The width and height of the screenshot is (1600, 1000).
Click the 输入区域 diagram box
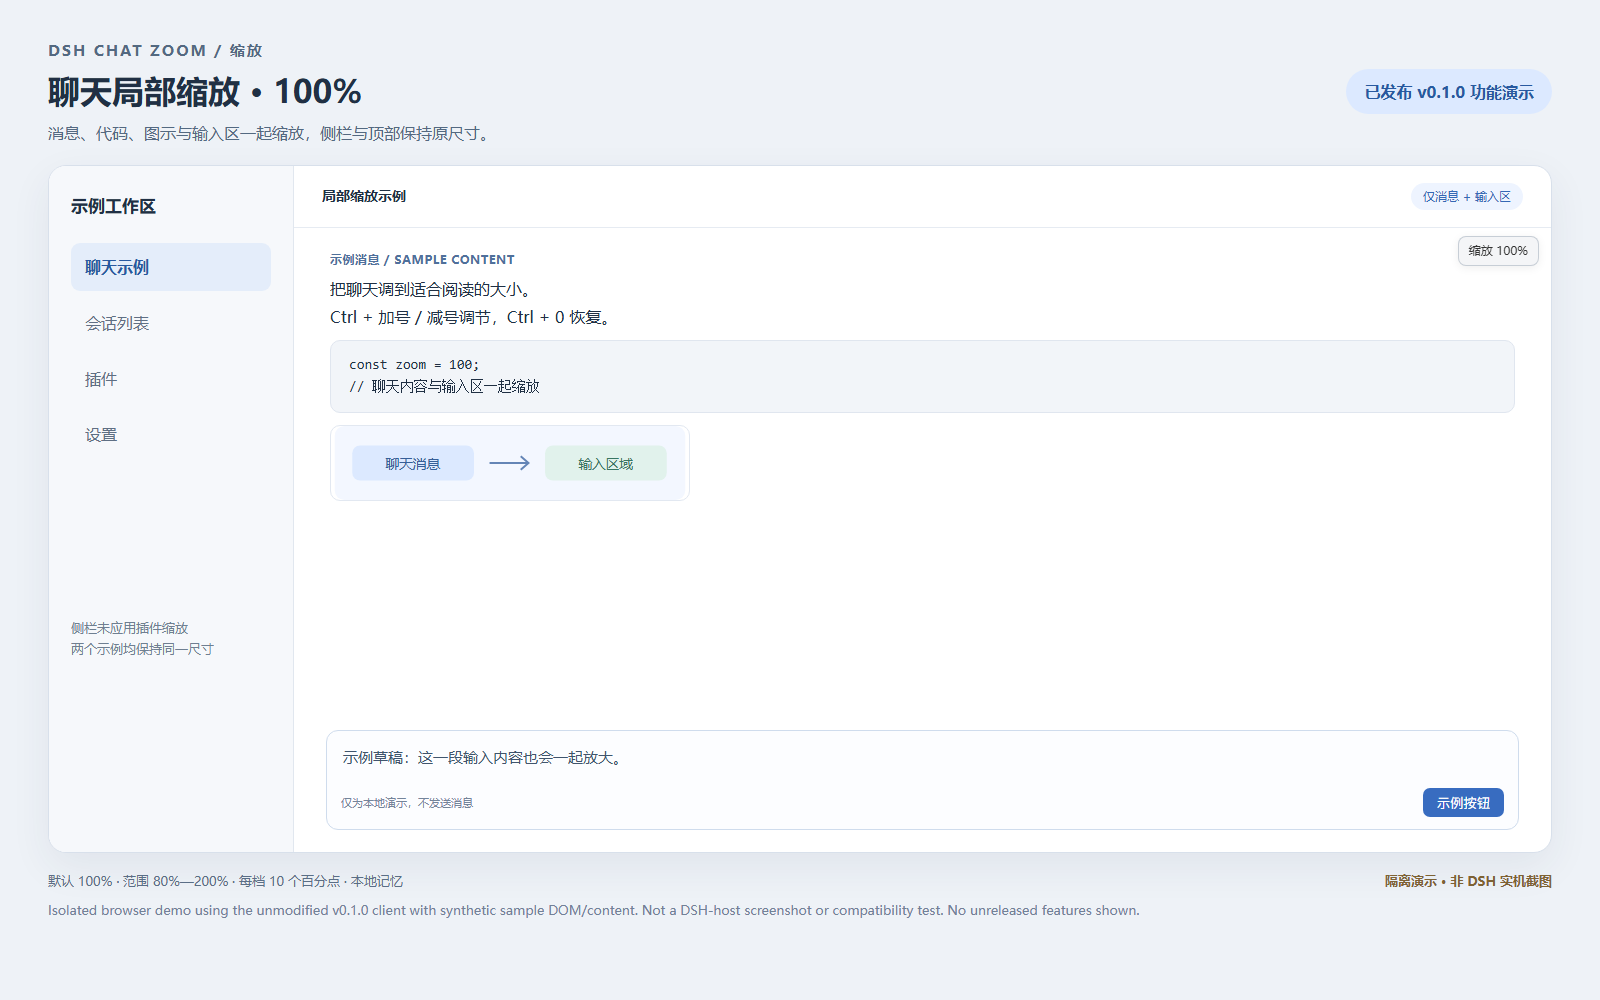[606, 463]
